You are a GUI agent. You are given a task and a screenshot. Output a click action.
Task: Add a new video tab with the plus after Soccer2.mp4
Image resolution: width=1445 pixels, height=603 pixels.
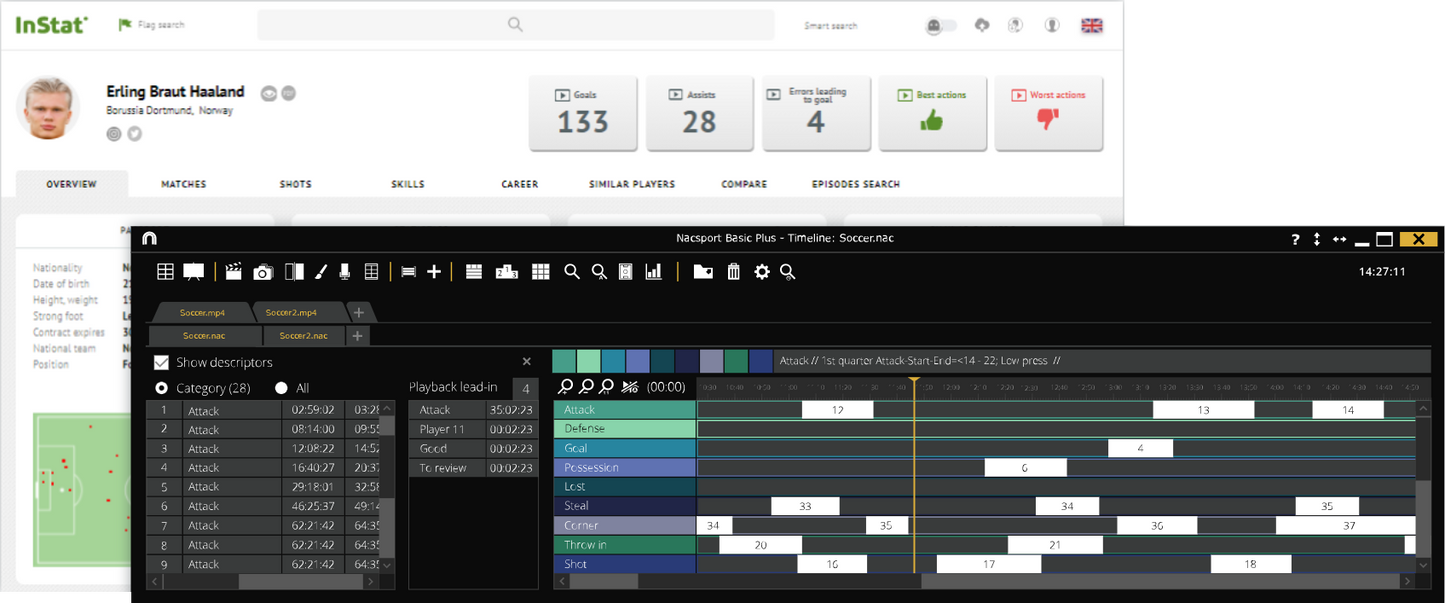pyautogui.click(x=359, y=312)
